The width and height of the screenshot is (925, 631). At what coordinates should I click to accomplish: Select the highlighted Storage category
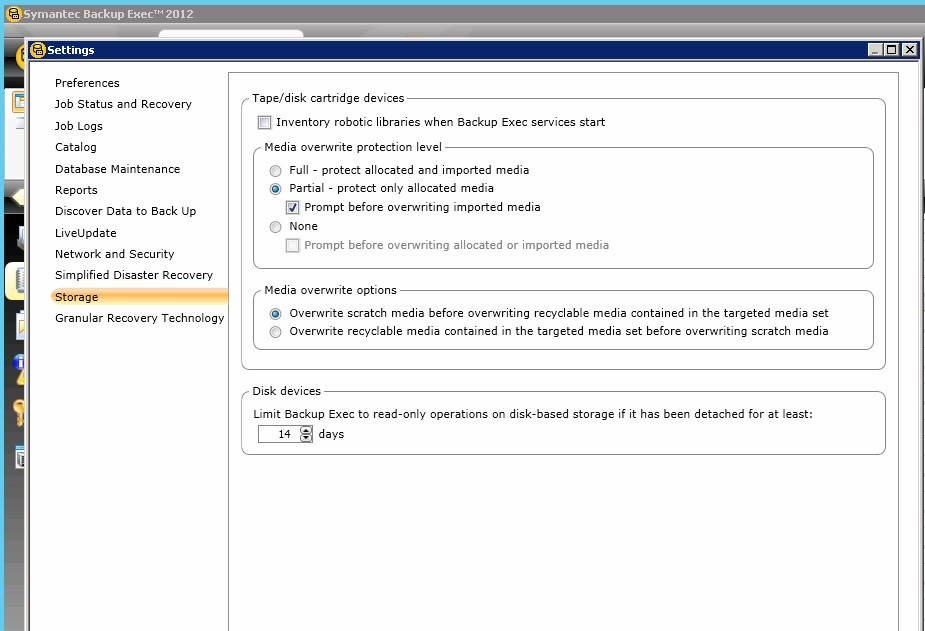(x=139, y=297)
